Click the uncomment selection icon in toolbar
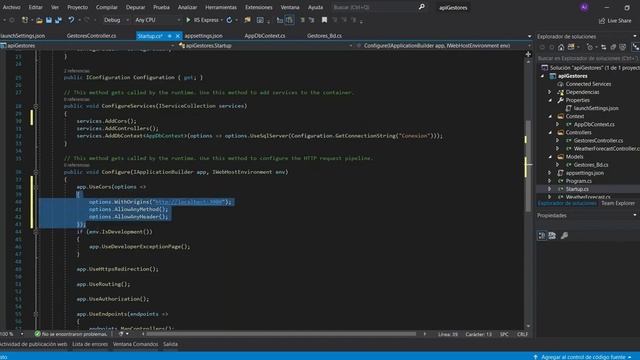640x360 pixels. [312, 20]
